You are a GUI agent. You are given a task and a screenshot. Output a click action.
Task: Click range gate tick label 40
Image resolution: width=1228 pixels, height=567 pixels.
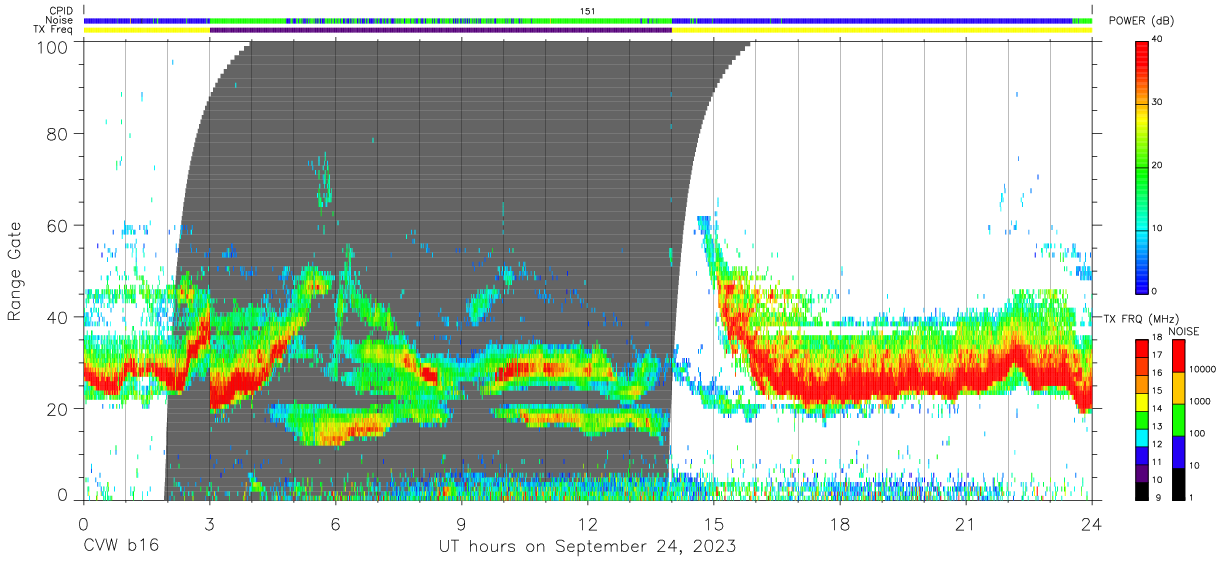[58, 317]
